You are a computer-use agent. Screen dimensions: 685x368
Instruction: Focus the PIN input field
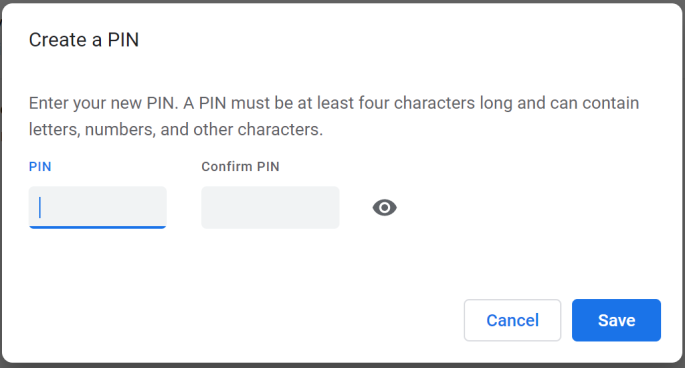(97, 208)
